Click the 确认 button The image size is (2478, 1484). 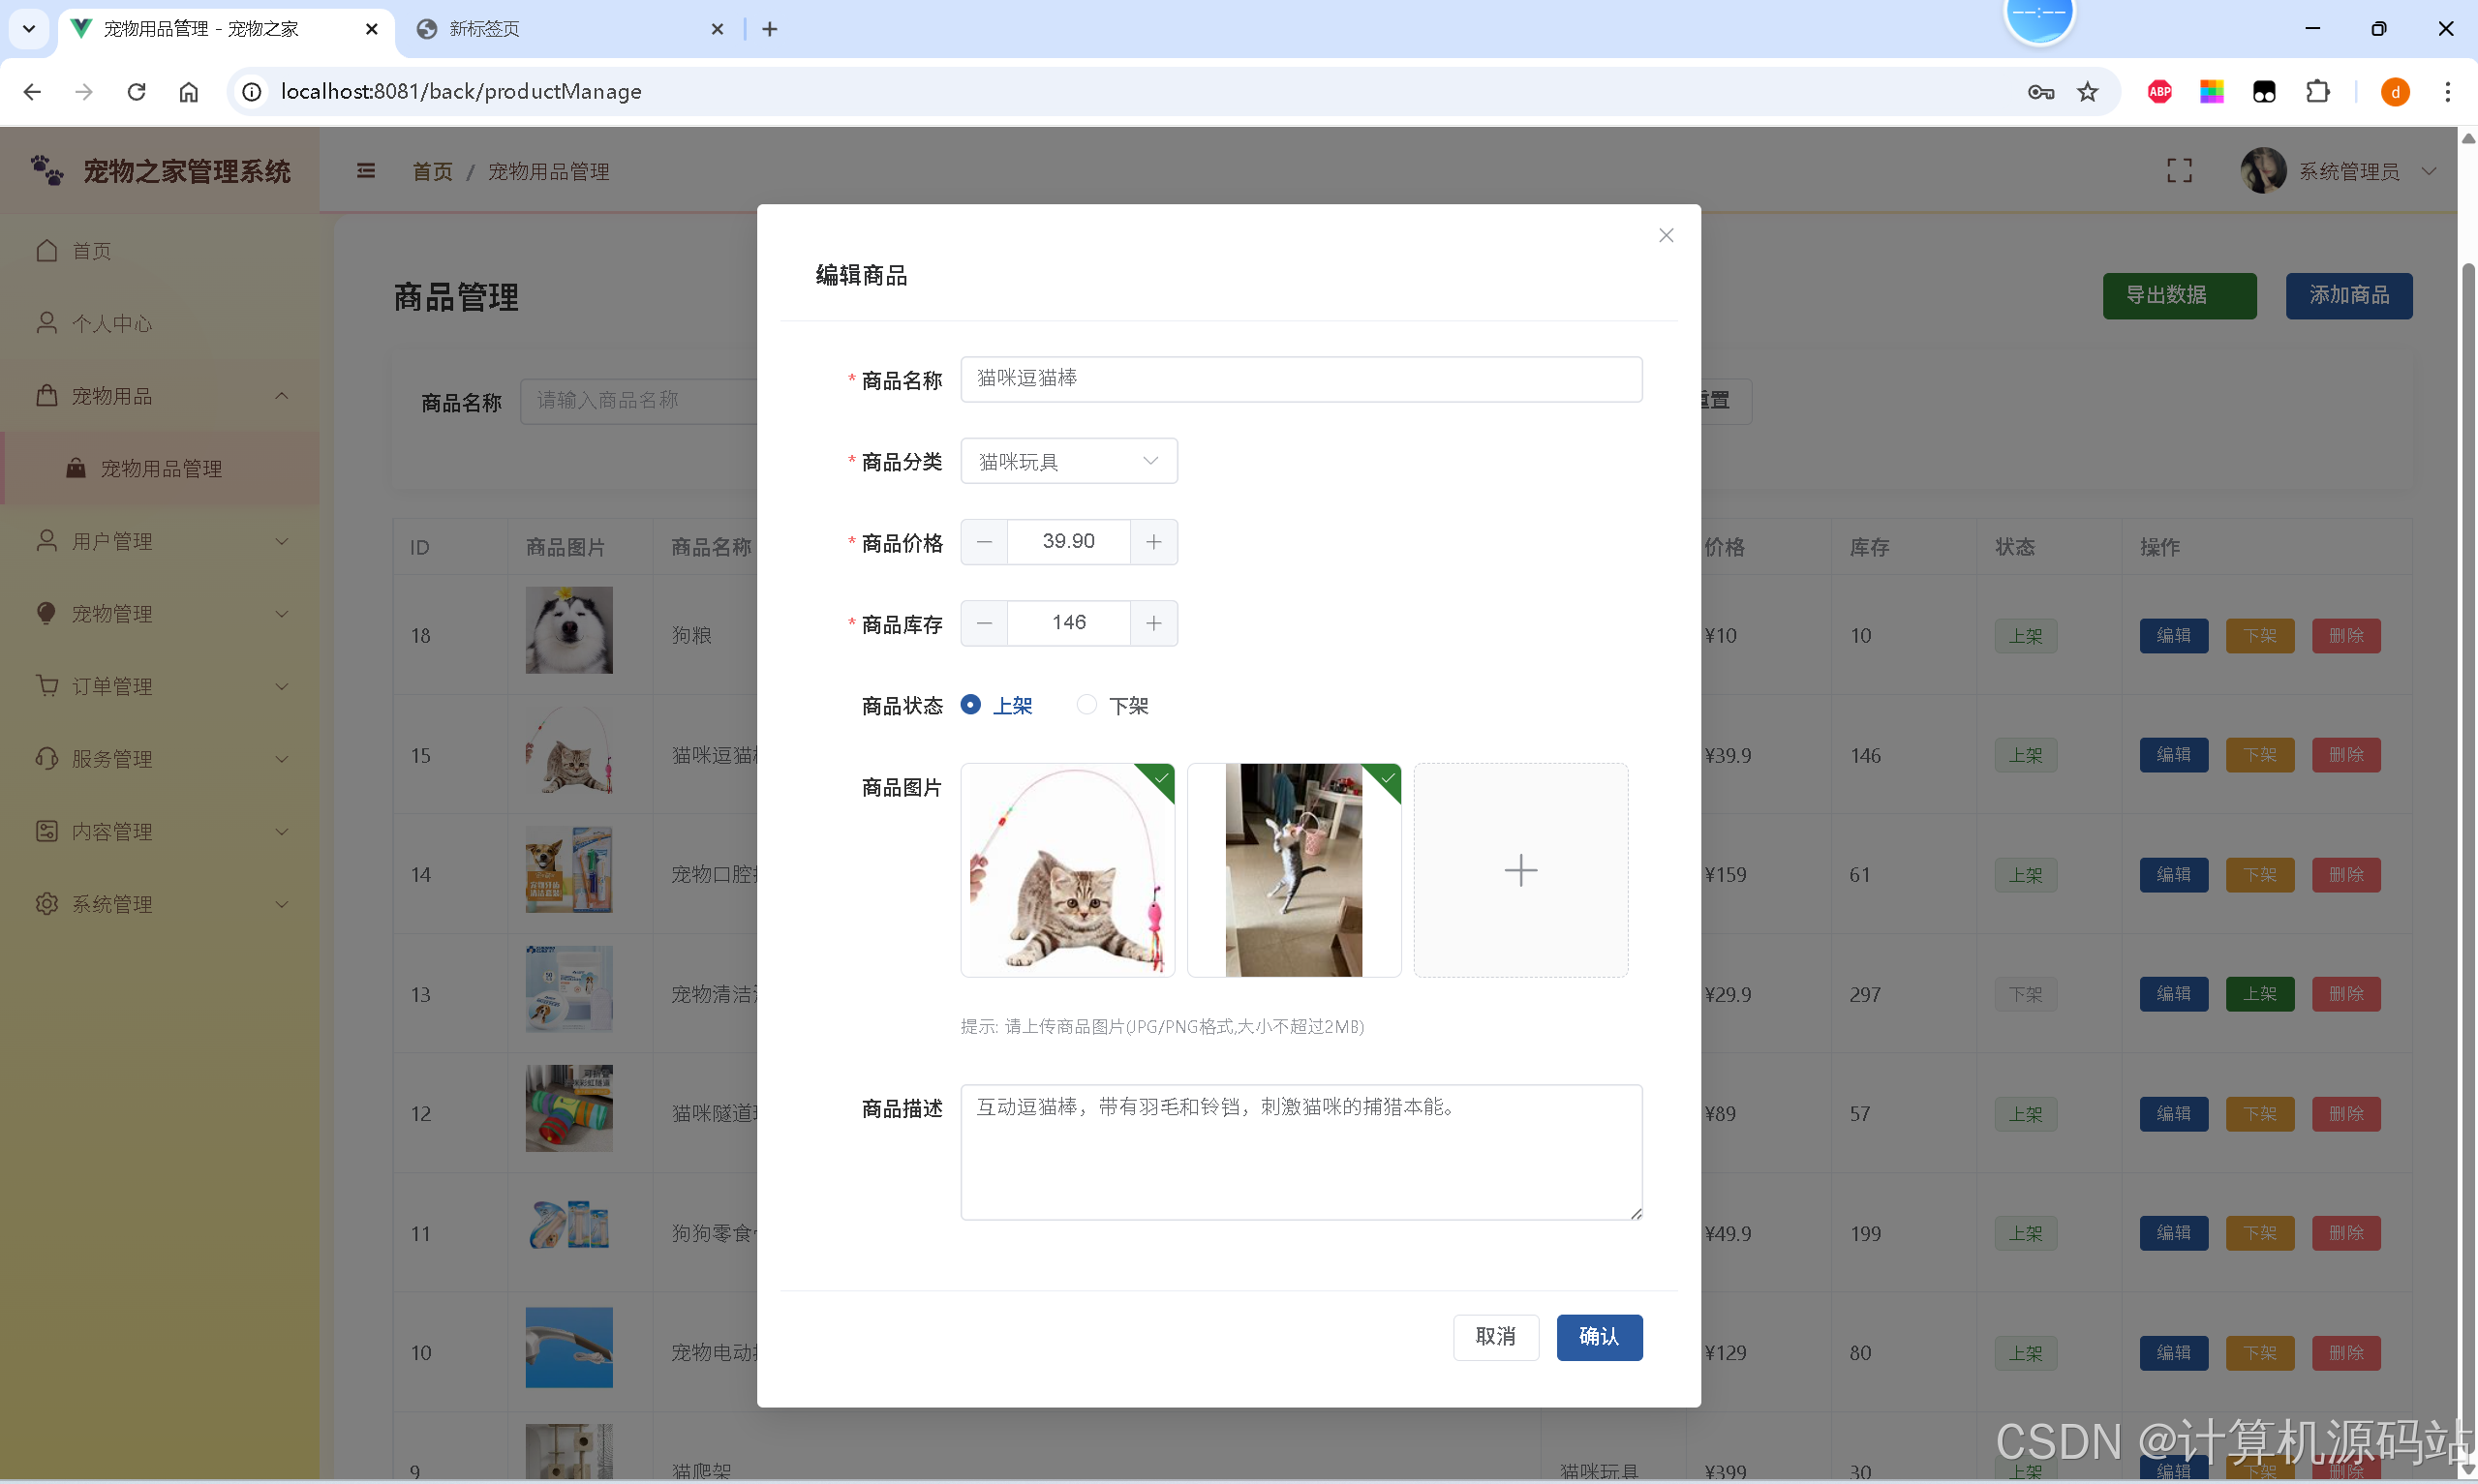click(x=1598, y=1336)
